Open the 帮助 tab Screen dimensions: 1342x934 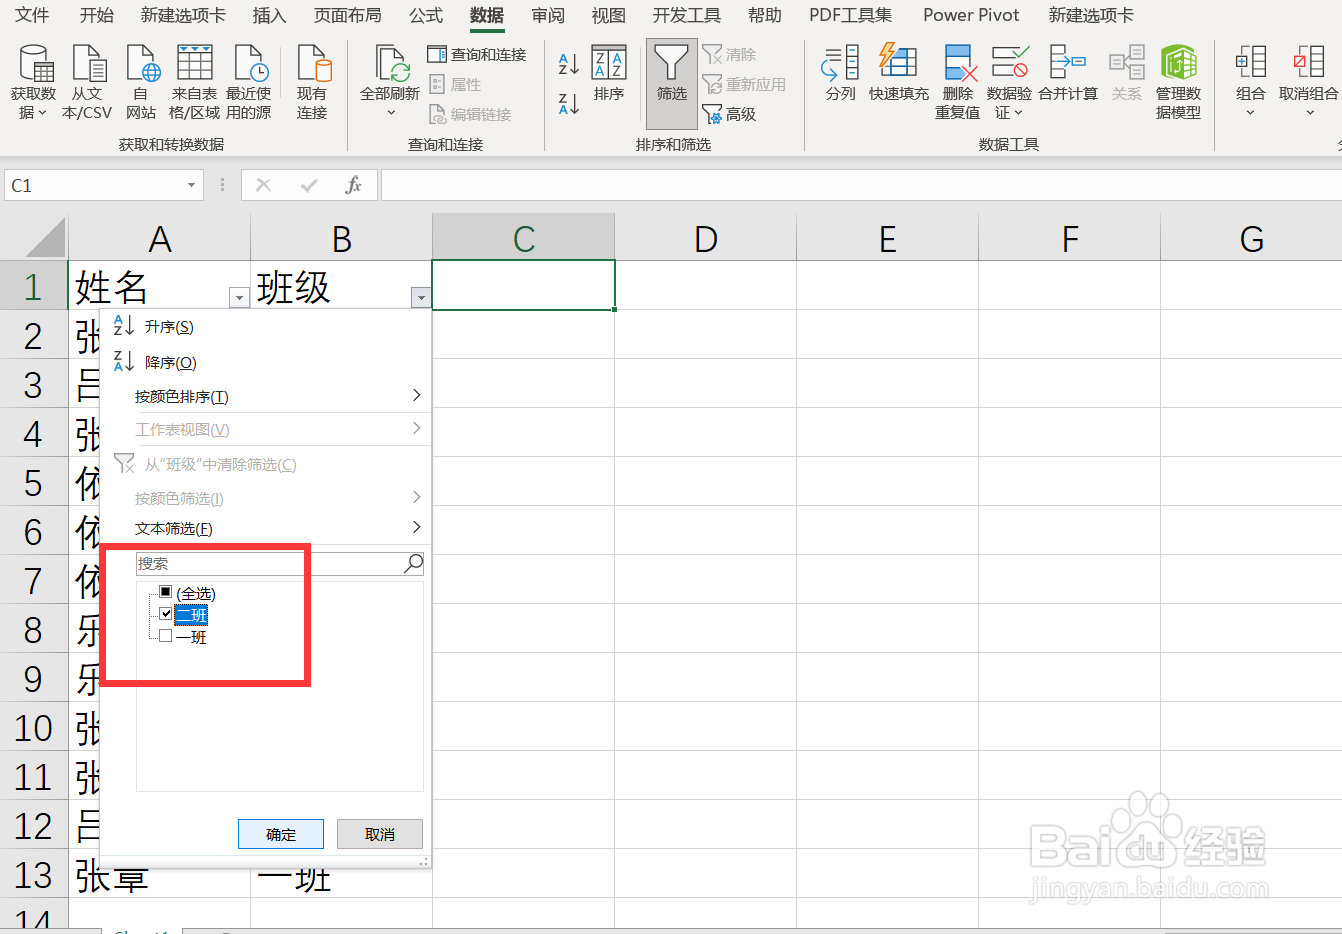[x=765, y=15]
